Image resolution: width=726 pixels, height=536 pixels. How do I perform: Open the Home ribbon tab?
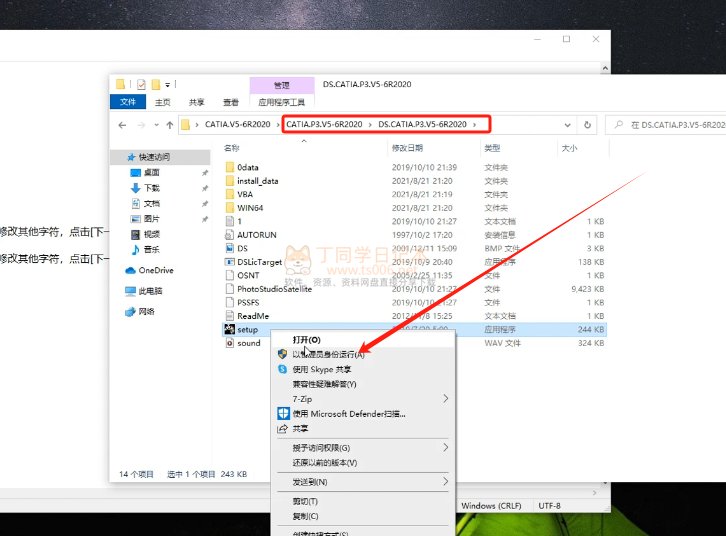tap(163, 102)
